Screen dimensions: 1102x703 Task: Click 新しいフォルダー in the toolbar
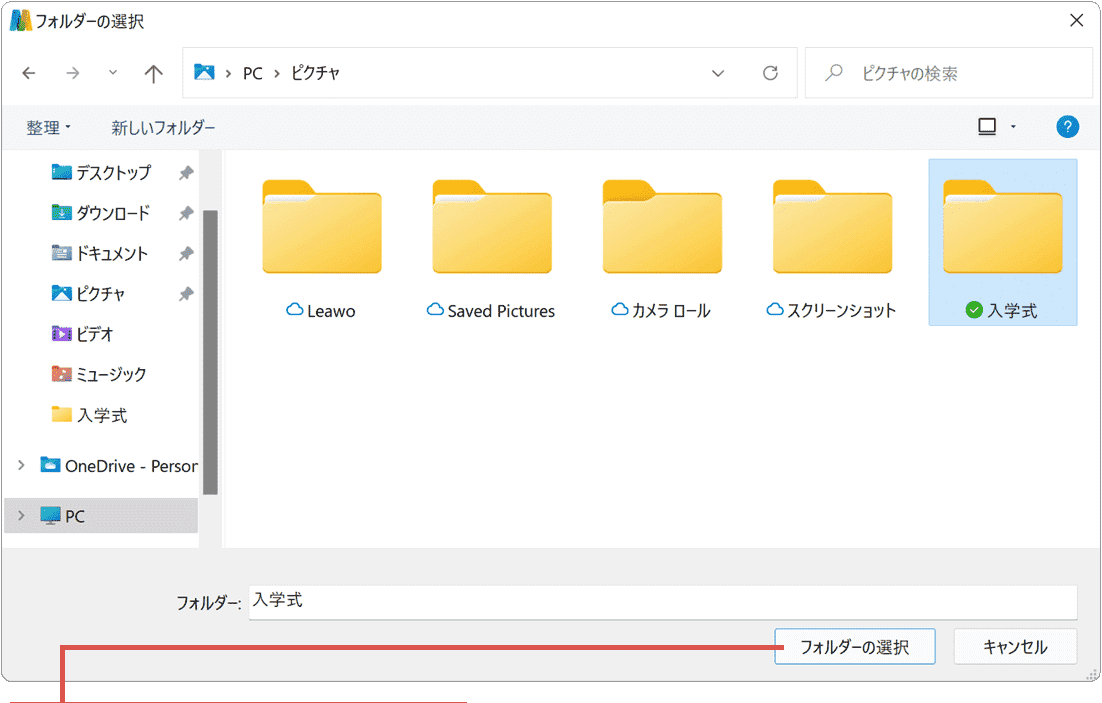pyautogui.click(x=163, y=128)
